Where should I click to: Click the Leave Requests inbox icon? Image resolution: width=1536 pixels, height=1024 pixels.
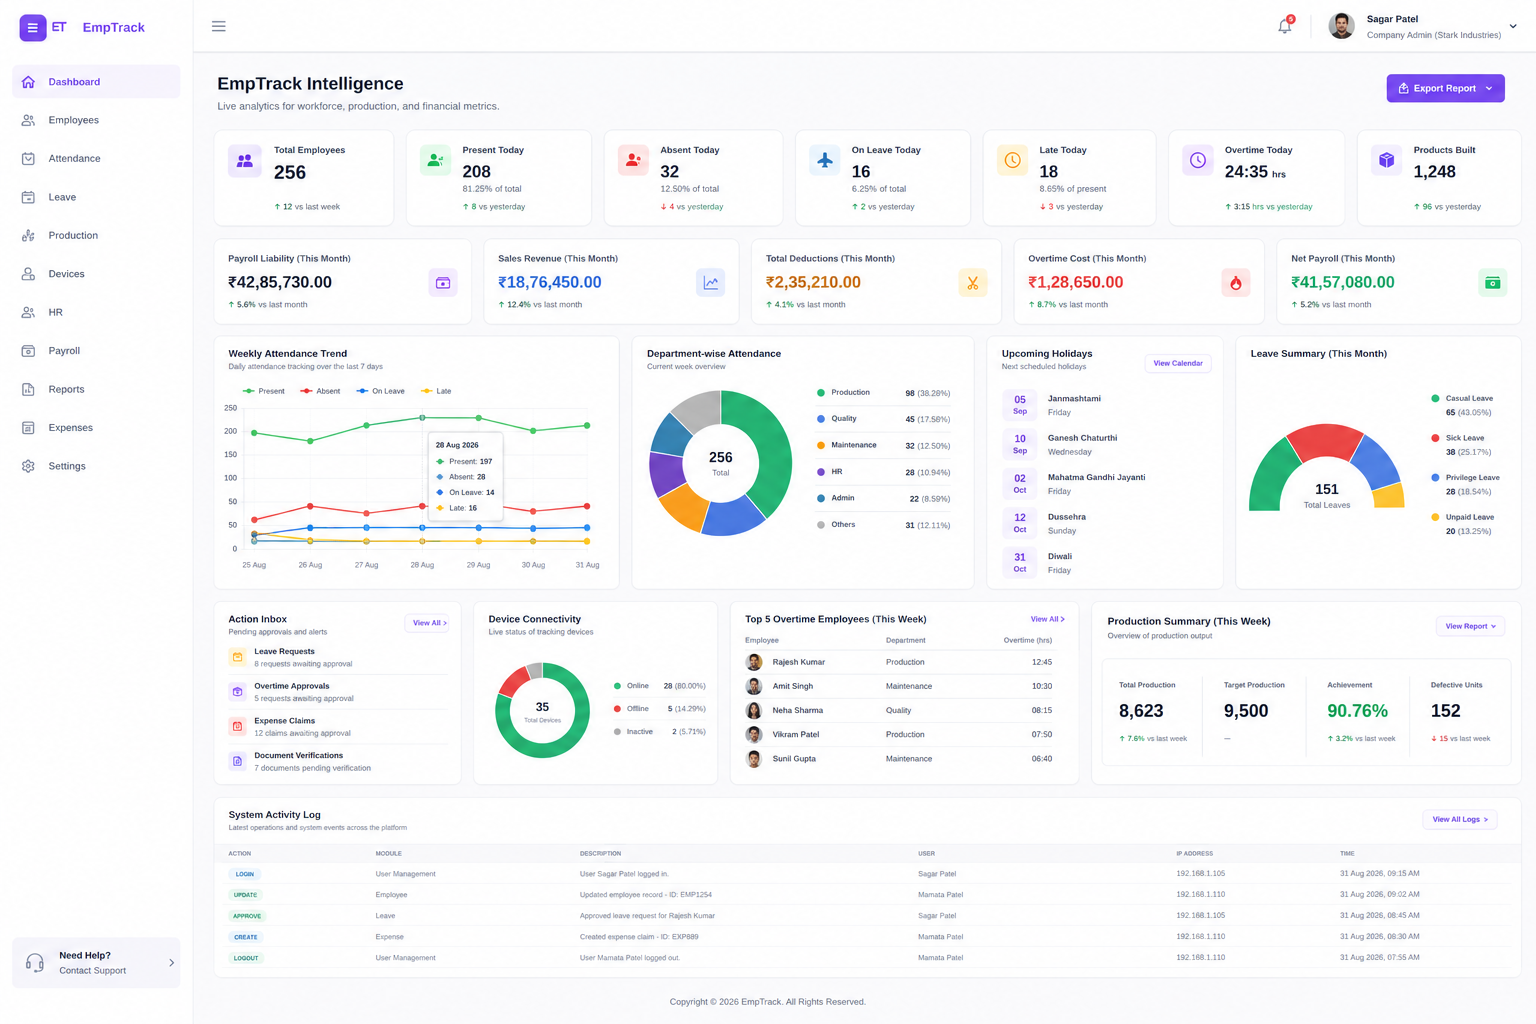[x=238, y=657]
